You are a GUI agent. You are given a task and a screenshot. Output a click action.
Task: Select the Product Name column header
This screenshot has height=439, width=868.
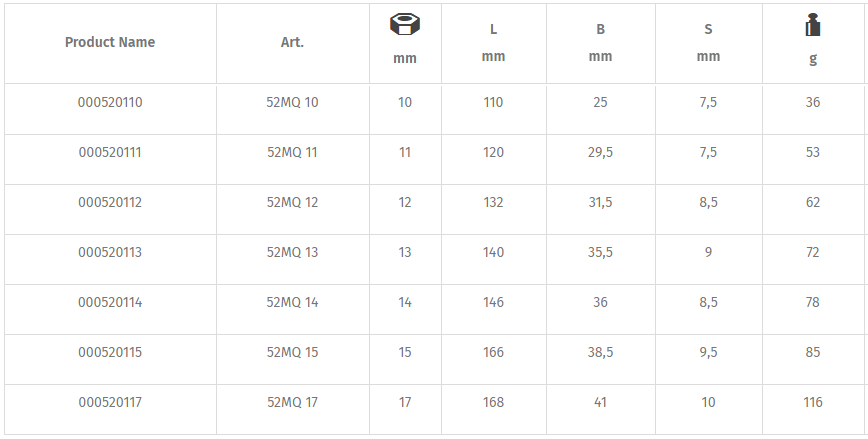click(110, 42)
